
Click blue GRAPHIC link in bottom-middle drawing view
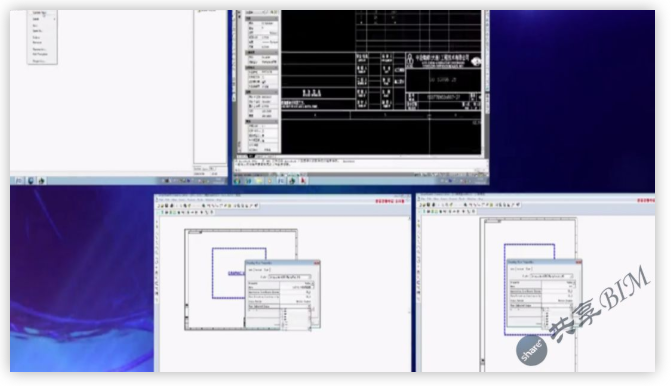pyautogui.click(x=236, y=273)
